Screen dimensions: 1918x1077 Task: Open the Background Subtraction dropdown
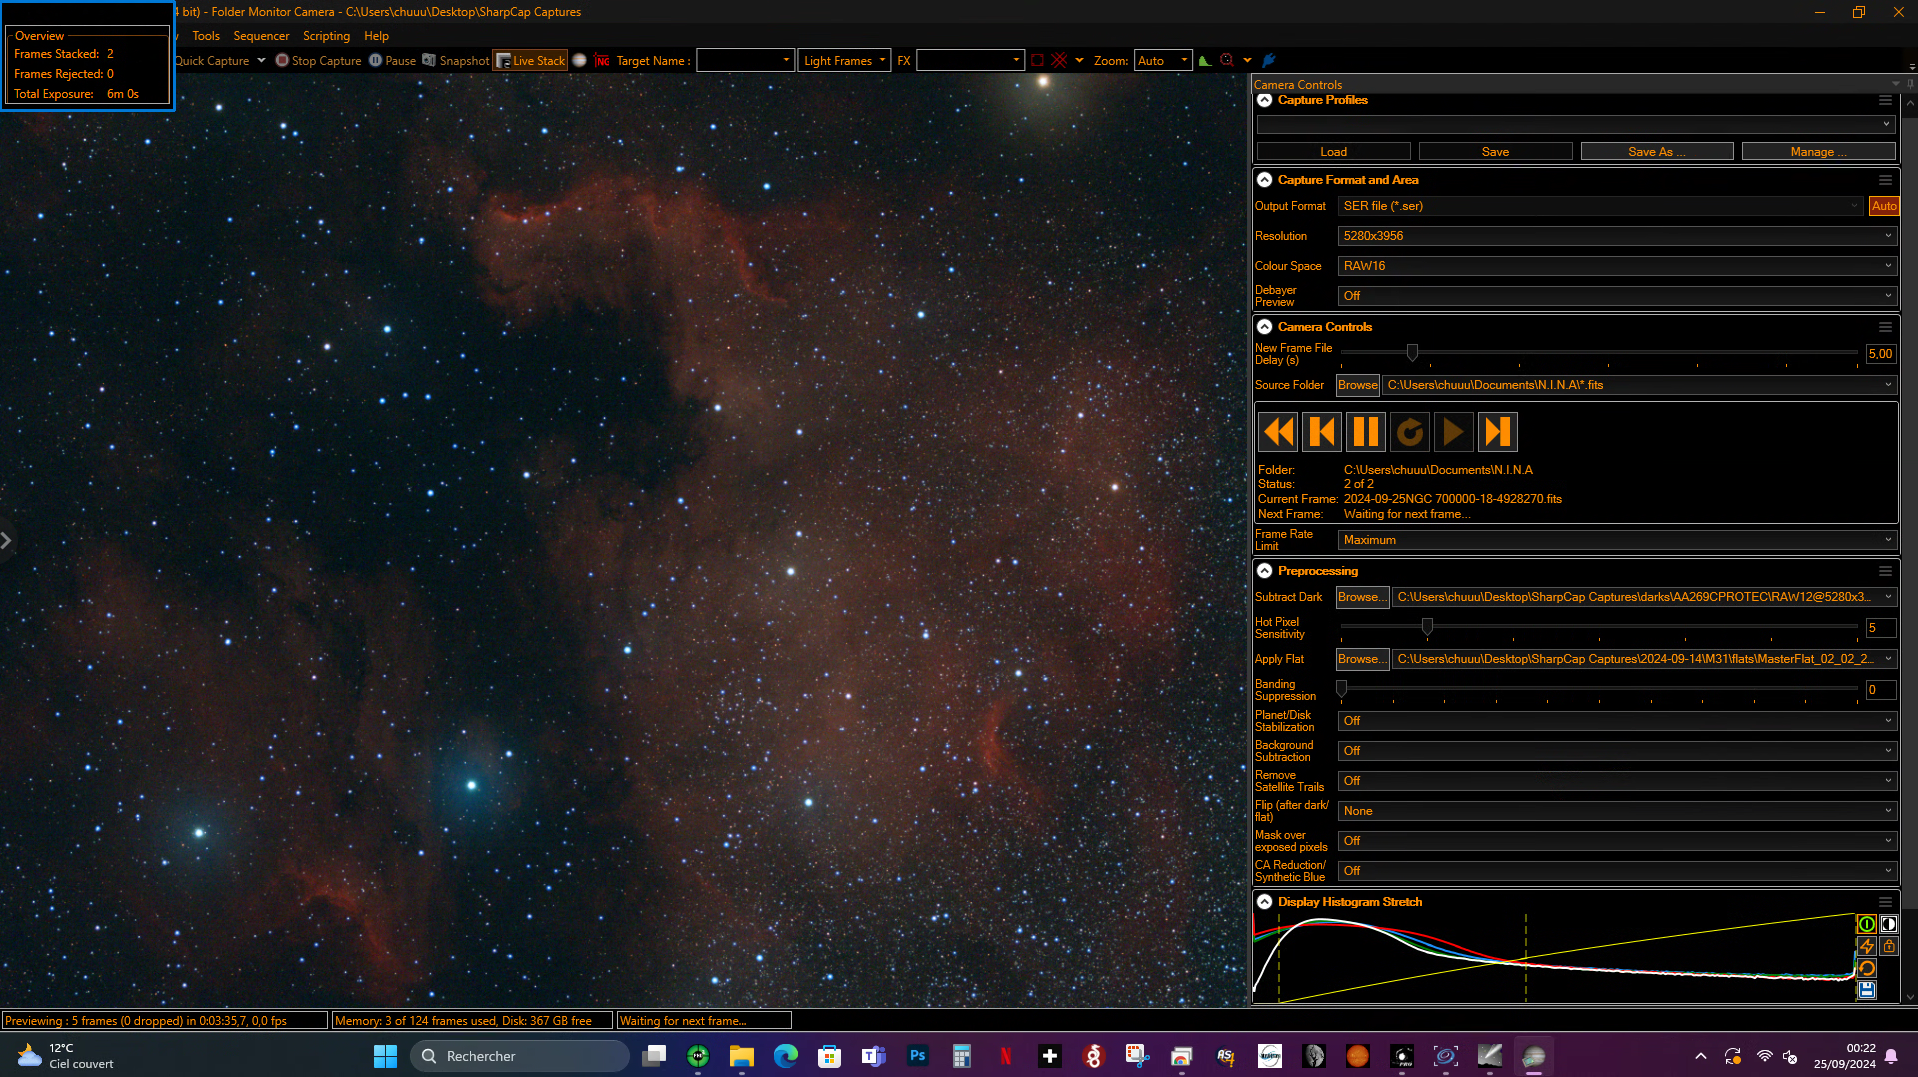click(1617, 751)
